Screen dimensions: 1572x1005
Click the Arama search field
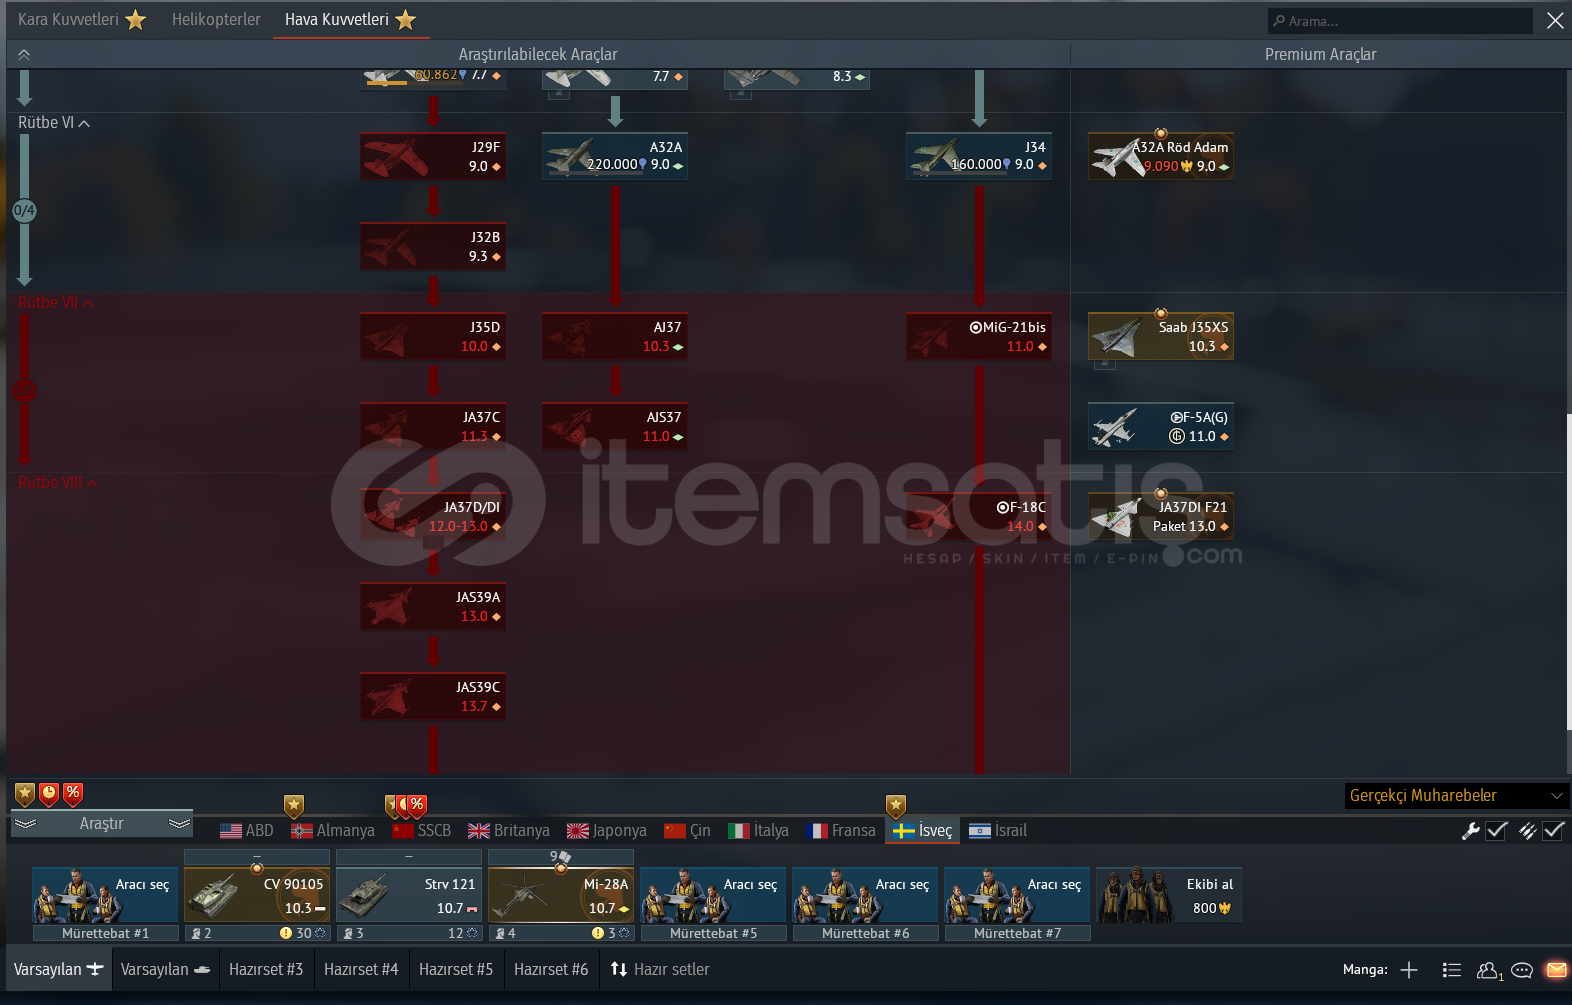pyautogui.click(x=1400, y=21)
